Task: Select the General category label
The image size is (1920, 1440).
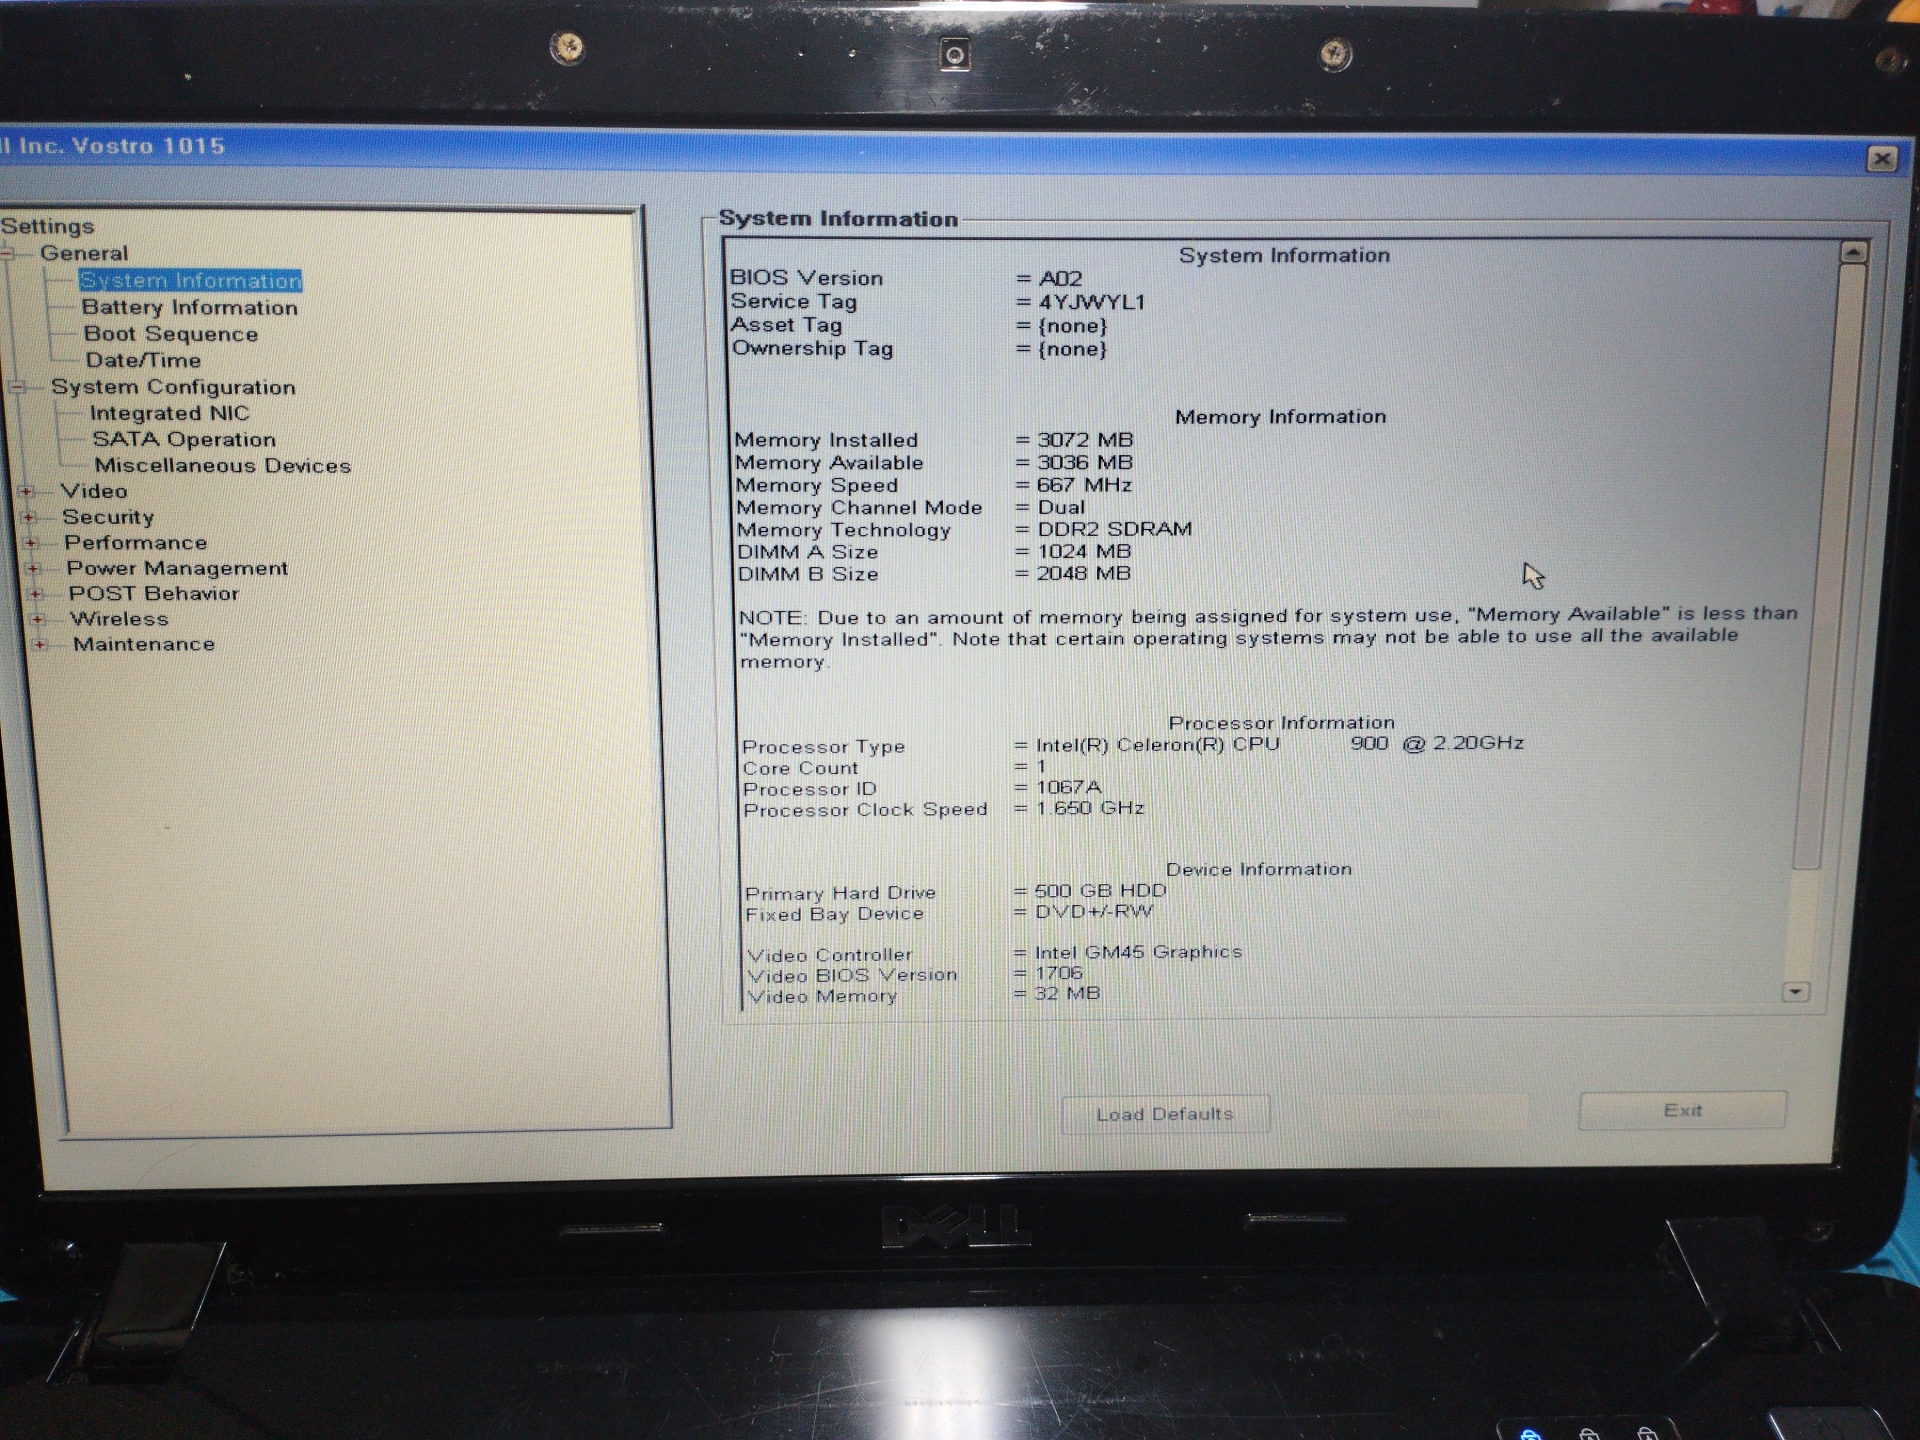Action: point(84,254)
